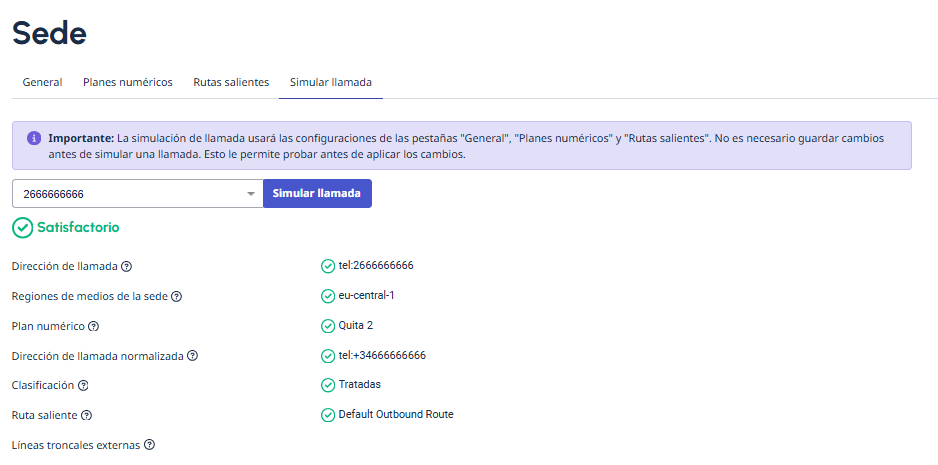Go to the Rutas salientes tab
Viewport: 938px width, 465px height.
231,82
